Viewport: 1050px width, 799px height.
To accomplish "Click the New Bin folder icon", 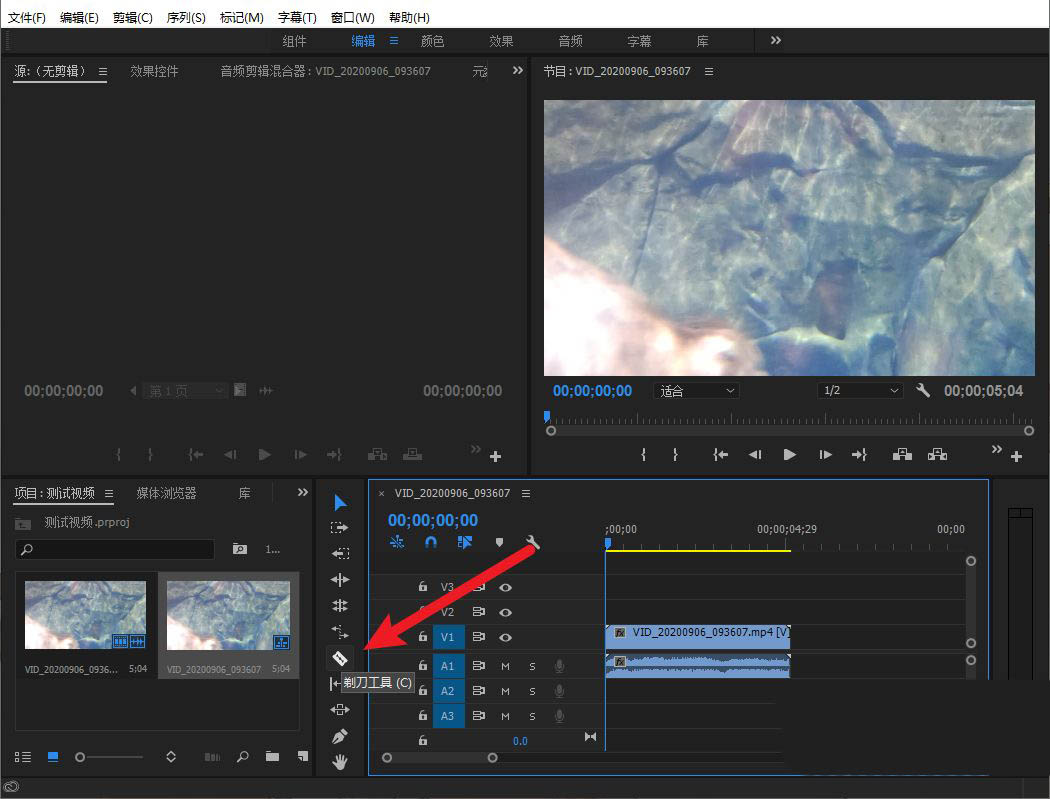I will pyautogui.click(x=272, y=757).
